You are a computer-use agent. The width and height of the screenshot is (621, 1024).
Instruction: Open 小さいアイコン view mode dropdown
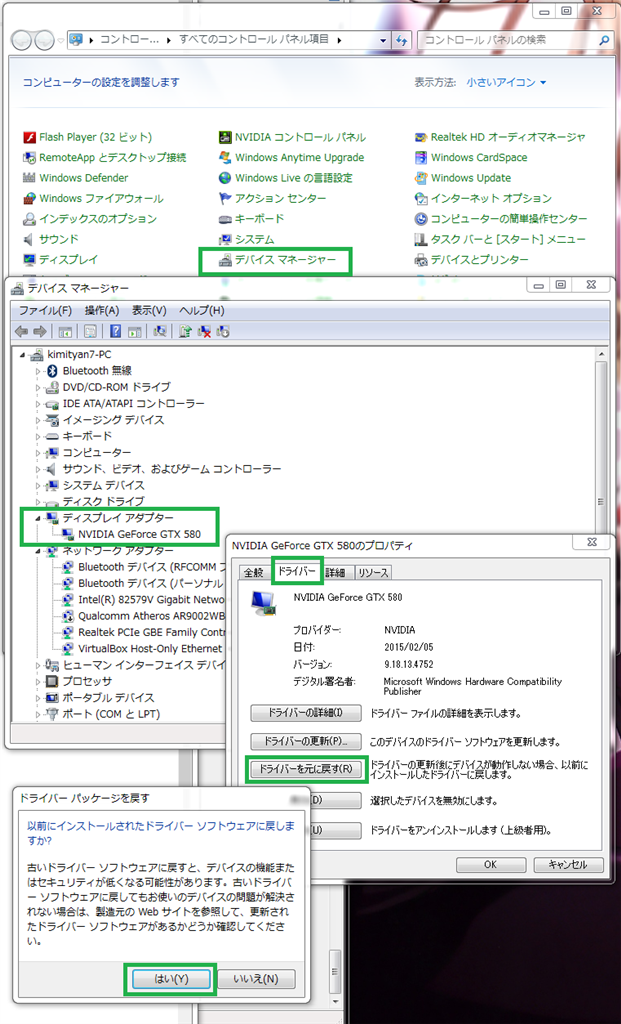click(506, 82)
